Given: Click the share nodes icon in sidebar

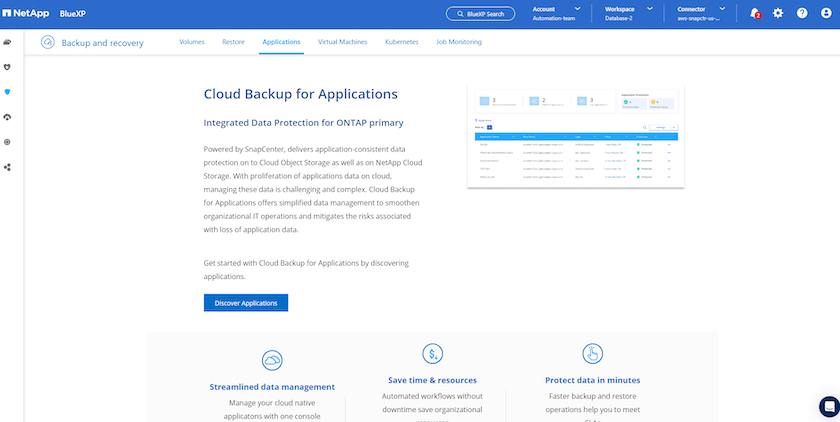Looking at the screenshot, I should point(8,167).
